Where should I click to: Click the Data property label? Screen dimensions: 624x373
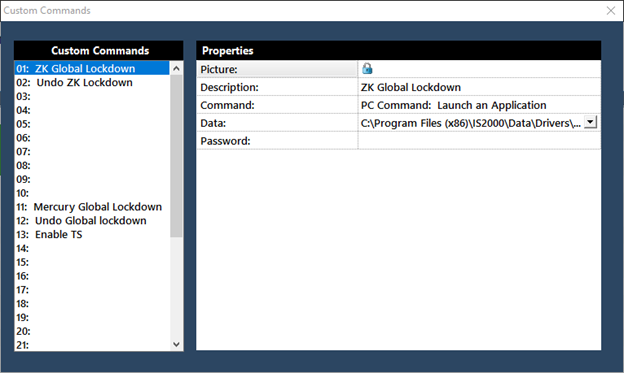click(x=213, y=123)
